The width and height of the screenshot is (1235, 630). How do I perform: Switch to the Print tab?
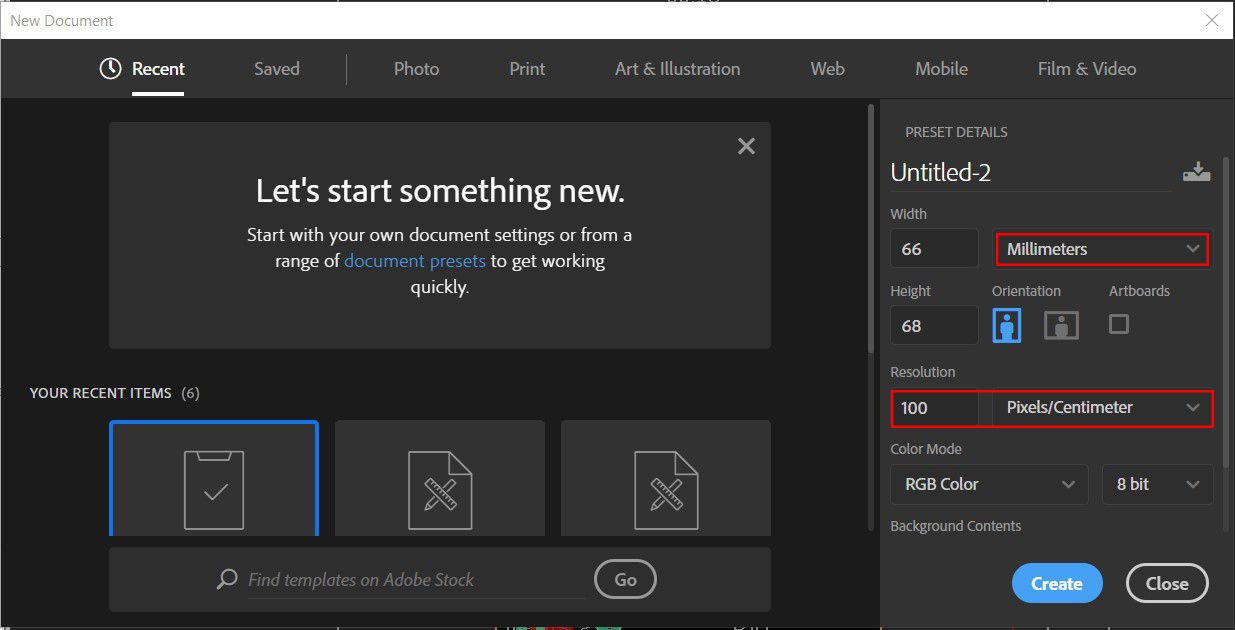click(x=527, y=68)
